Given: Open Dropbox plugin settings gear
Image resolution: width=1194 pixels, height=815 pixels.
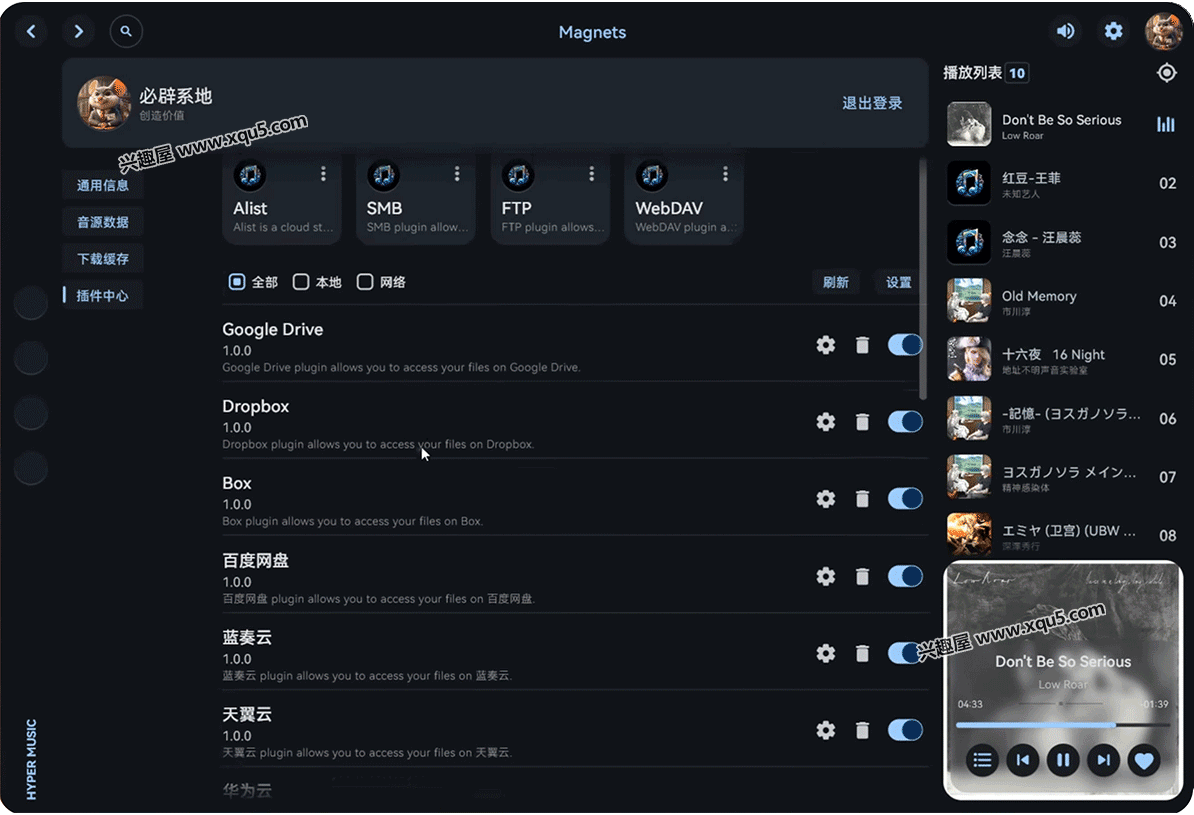Looking at the screenshot, I should click(825, 422).
